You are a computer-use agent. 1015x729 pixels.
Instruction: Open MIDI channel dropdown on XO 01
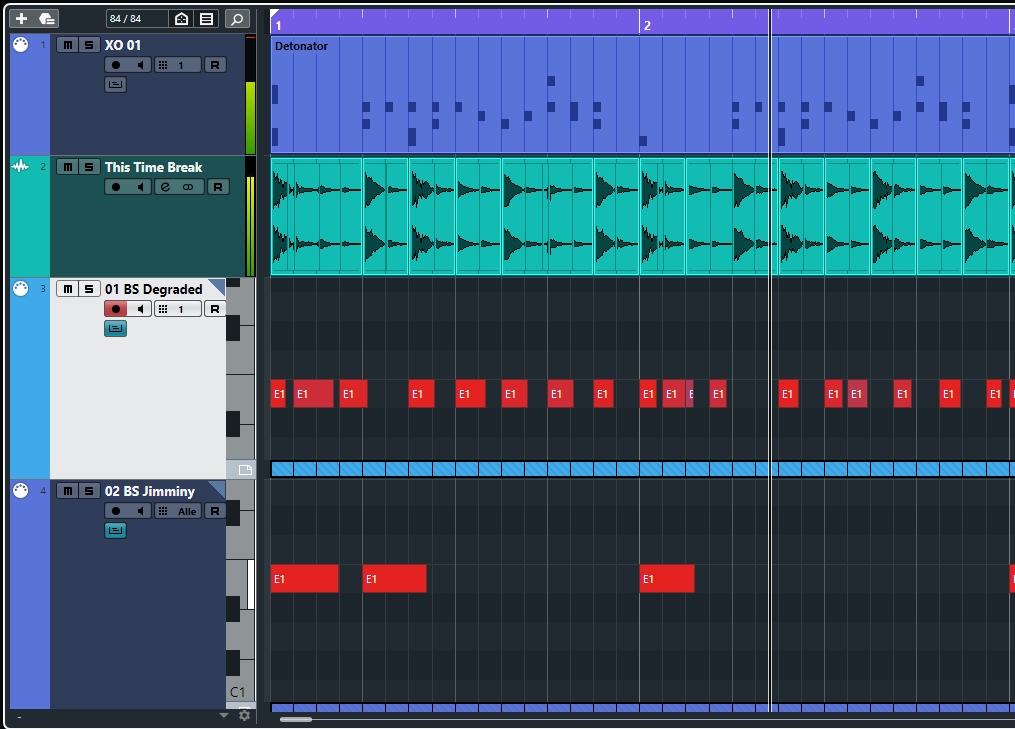coord(178,65)
